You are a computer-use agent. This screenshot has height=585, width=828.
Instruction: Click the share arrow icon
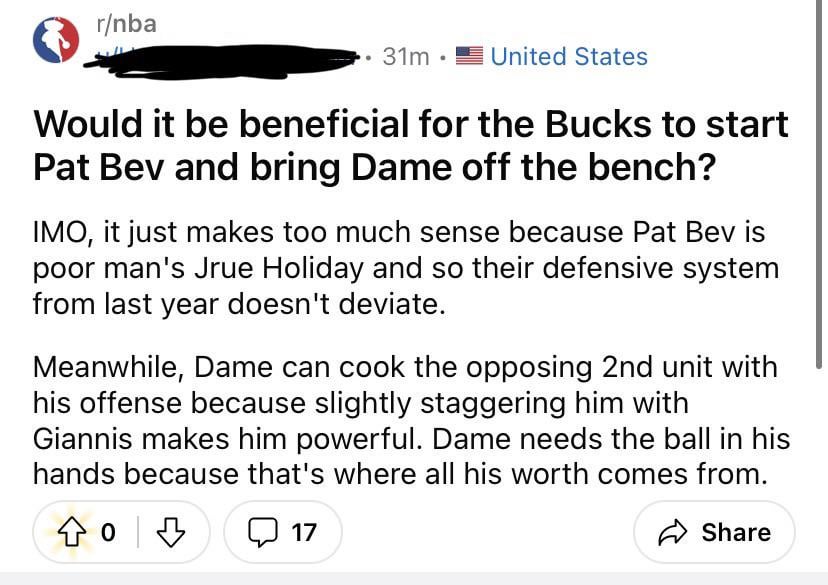(x=674, y=532)
